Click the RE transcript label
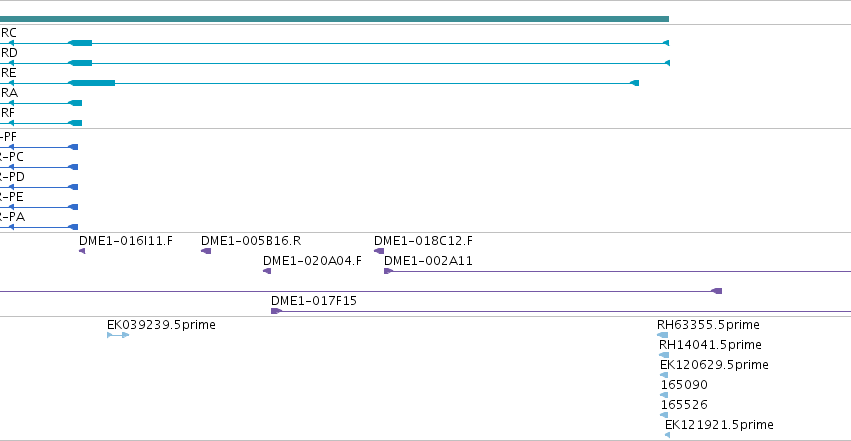Screen dimensions: 851x441 point(9,73)
